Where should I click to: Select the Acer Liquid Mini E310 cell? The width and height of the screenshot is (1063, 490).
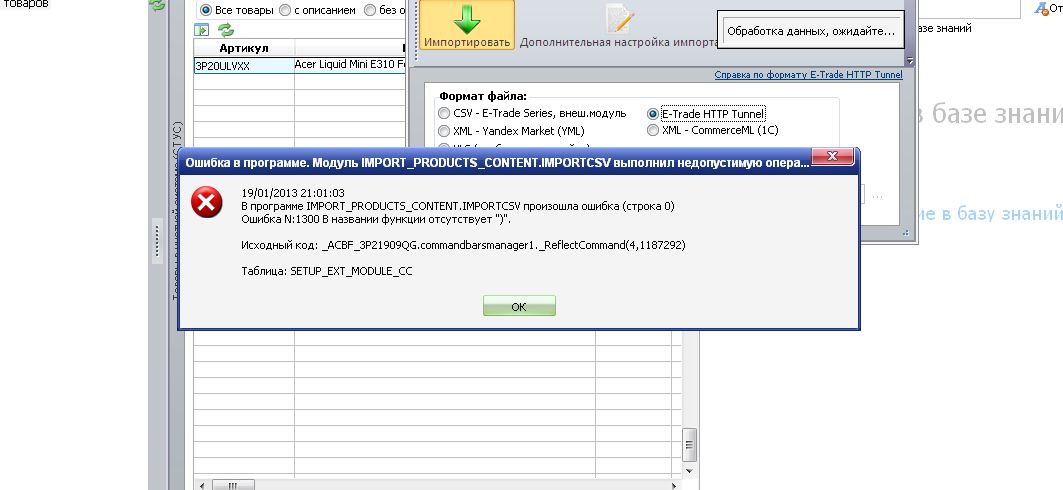click(x=350, y=65)
